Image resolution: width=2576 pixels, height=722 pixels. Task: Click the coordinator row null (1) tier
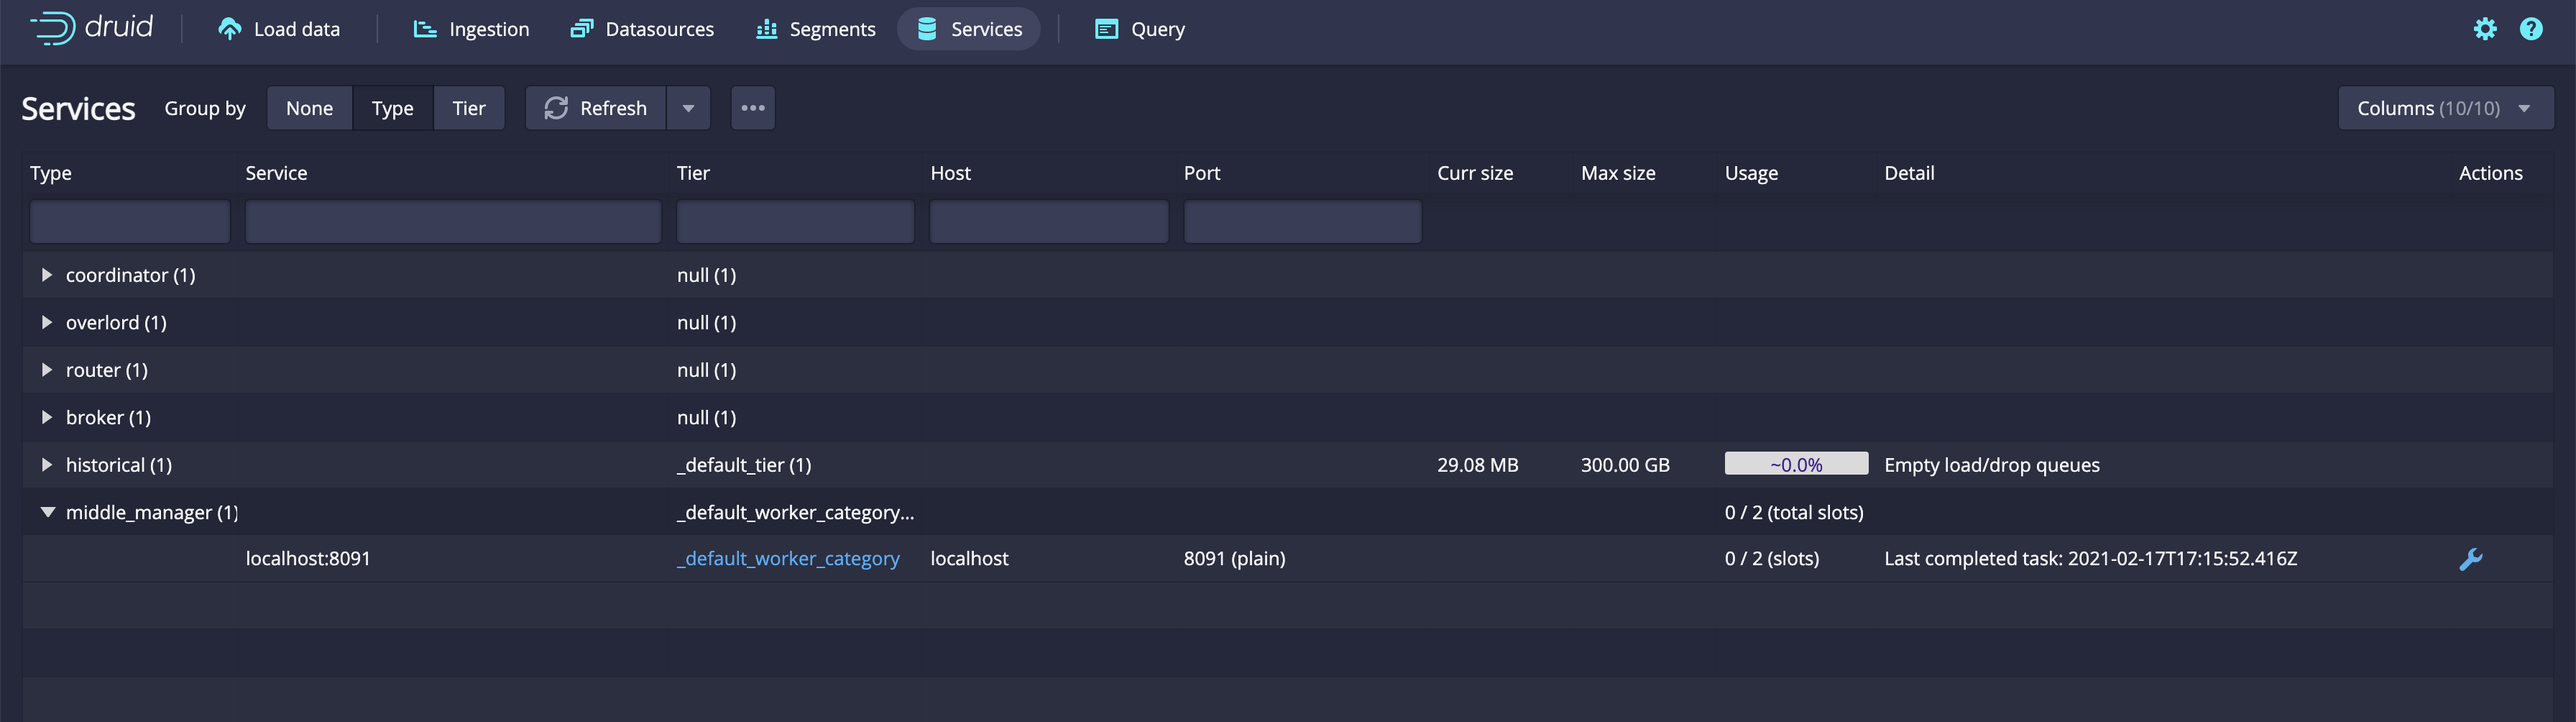[706, 275]
